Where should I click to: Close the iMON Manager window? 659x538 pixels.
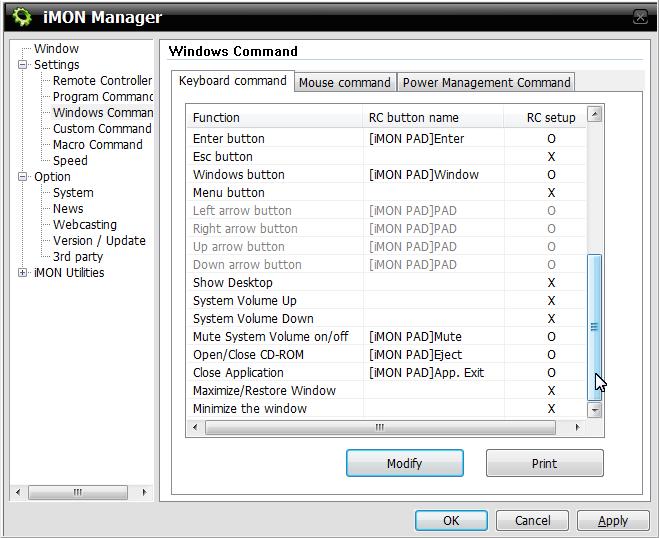[x=639, y=18]
